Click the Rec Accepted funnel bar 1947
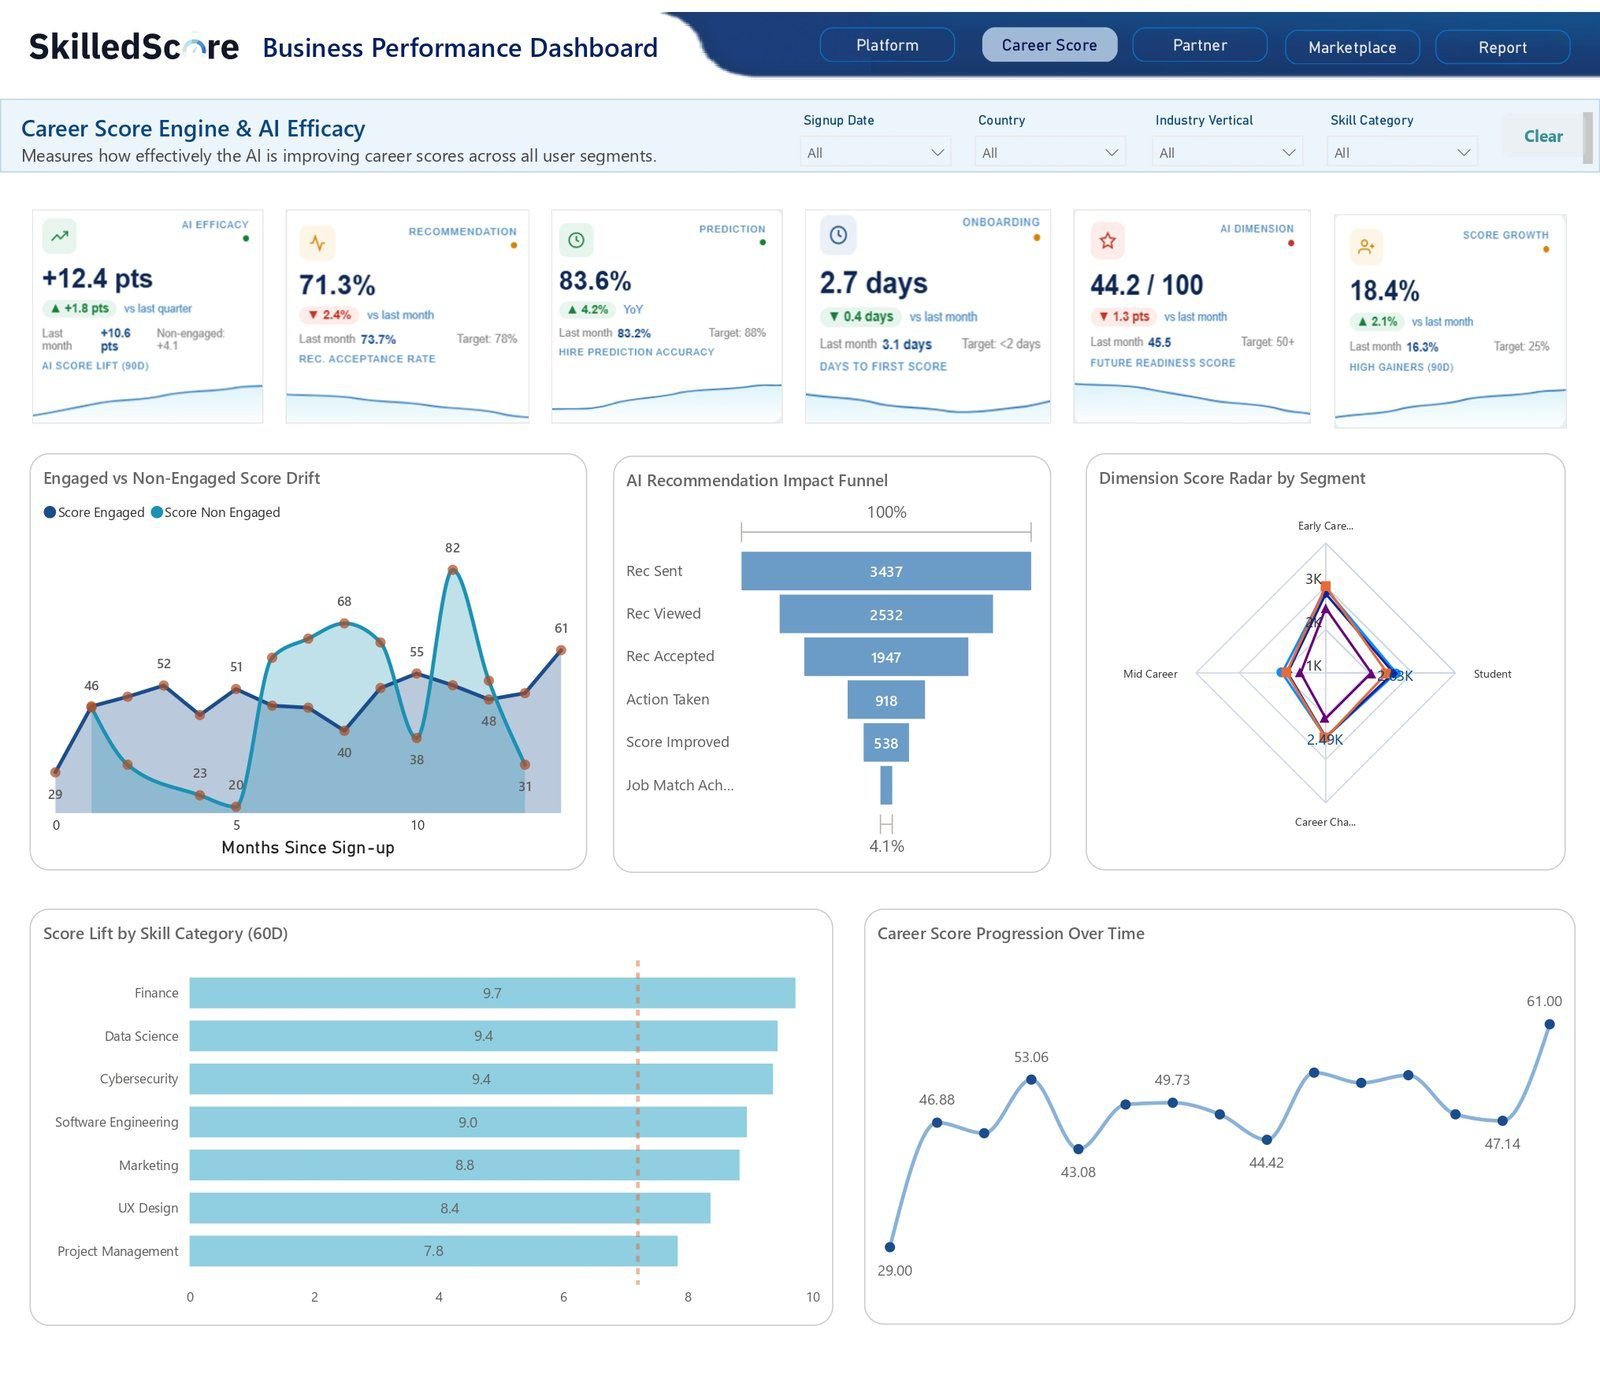The width and height of the screenshot is (1600, 1379). pyautogui.click(x=886, y=657)
